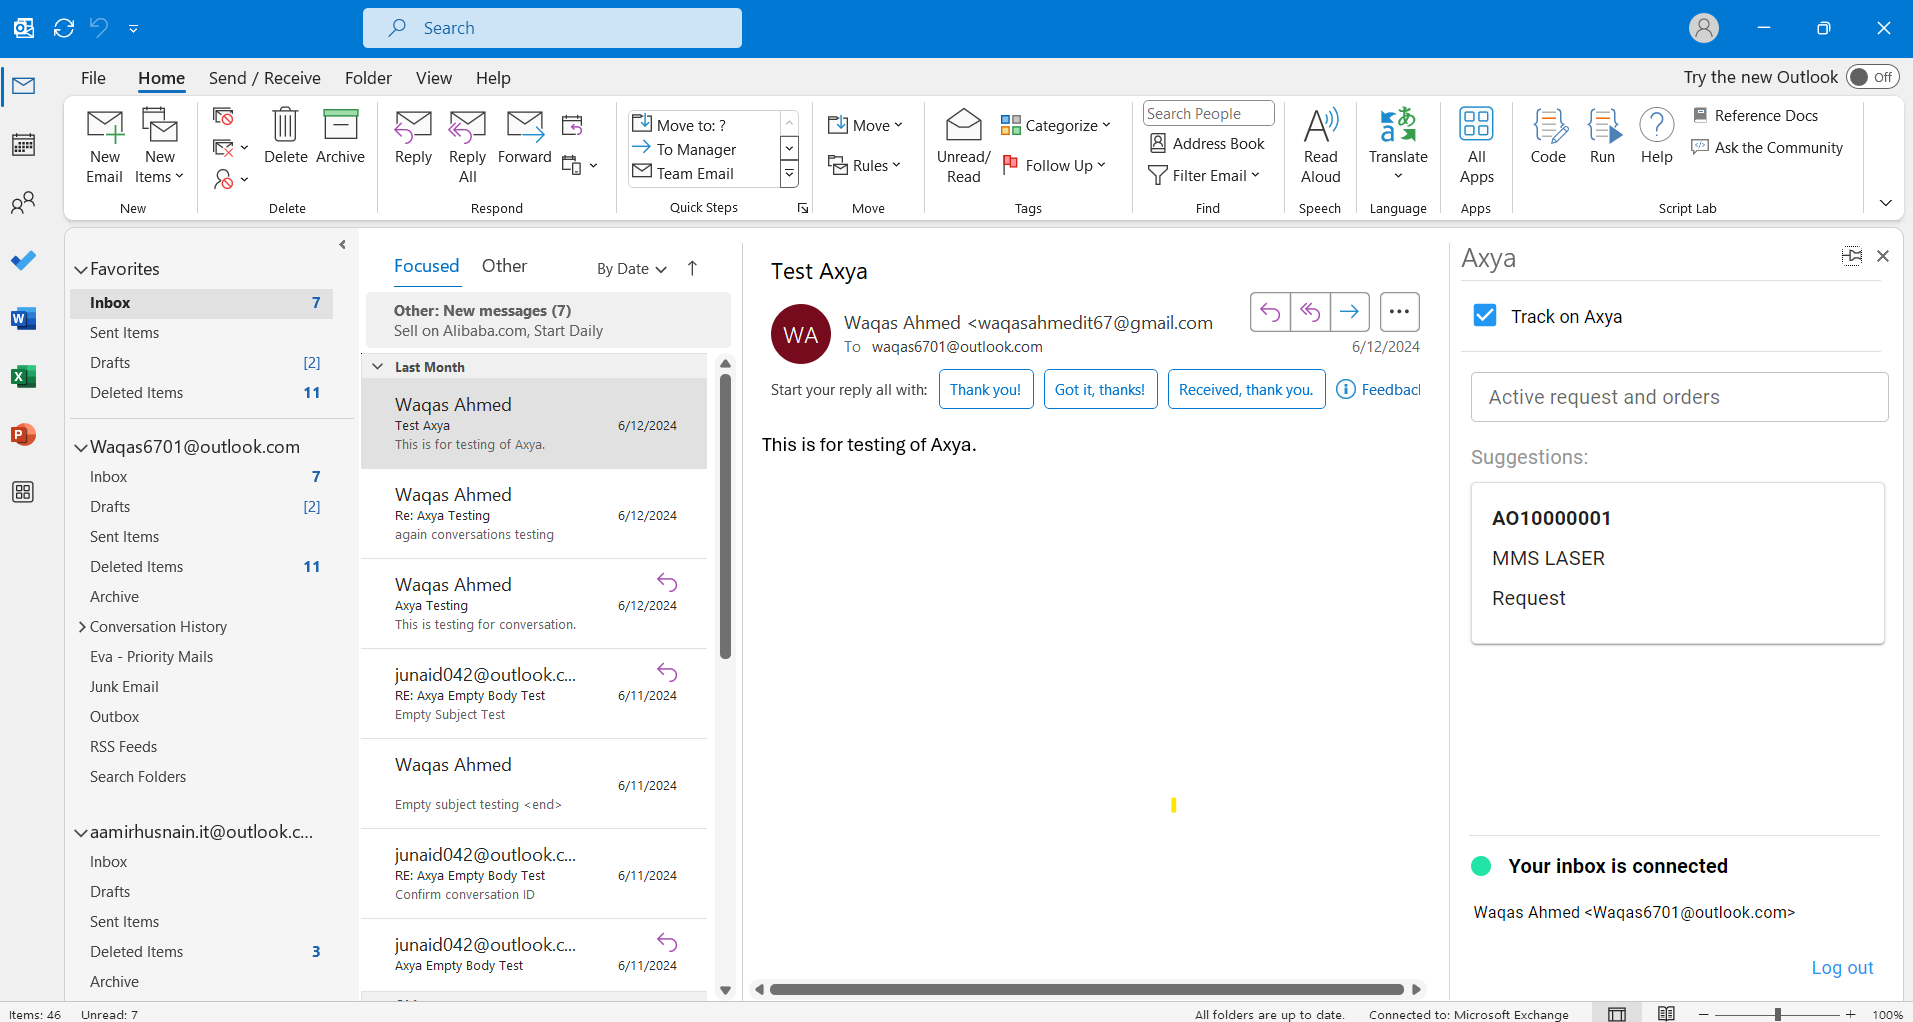Open the Translate tool
Viewport: 1913px width, 1022px height.
[x=1397, y=143]
